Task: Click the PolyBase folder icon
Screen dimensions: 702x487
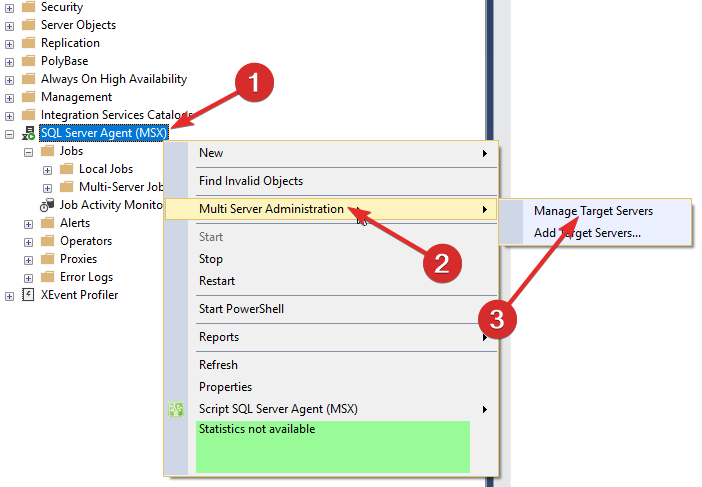Action: point(29,60)
